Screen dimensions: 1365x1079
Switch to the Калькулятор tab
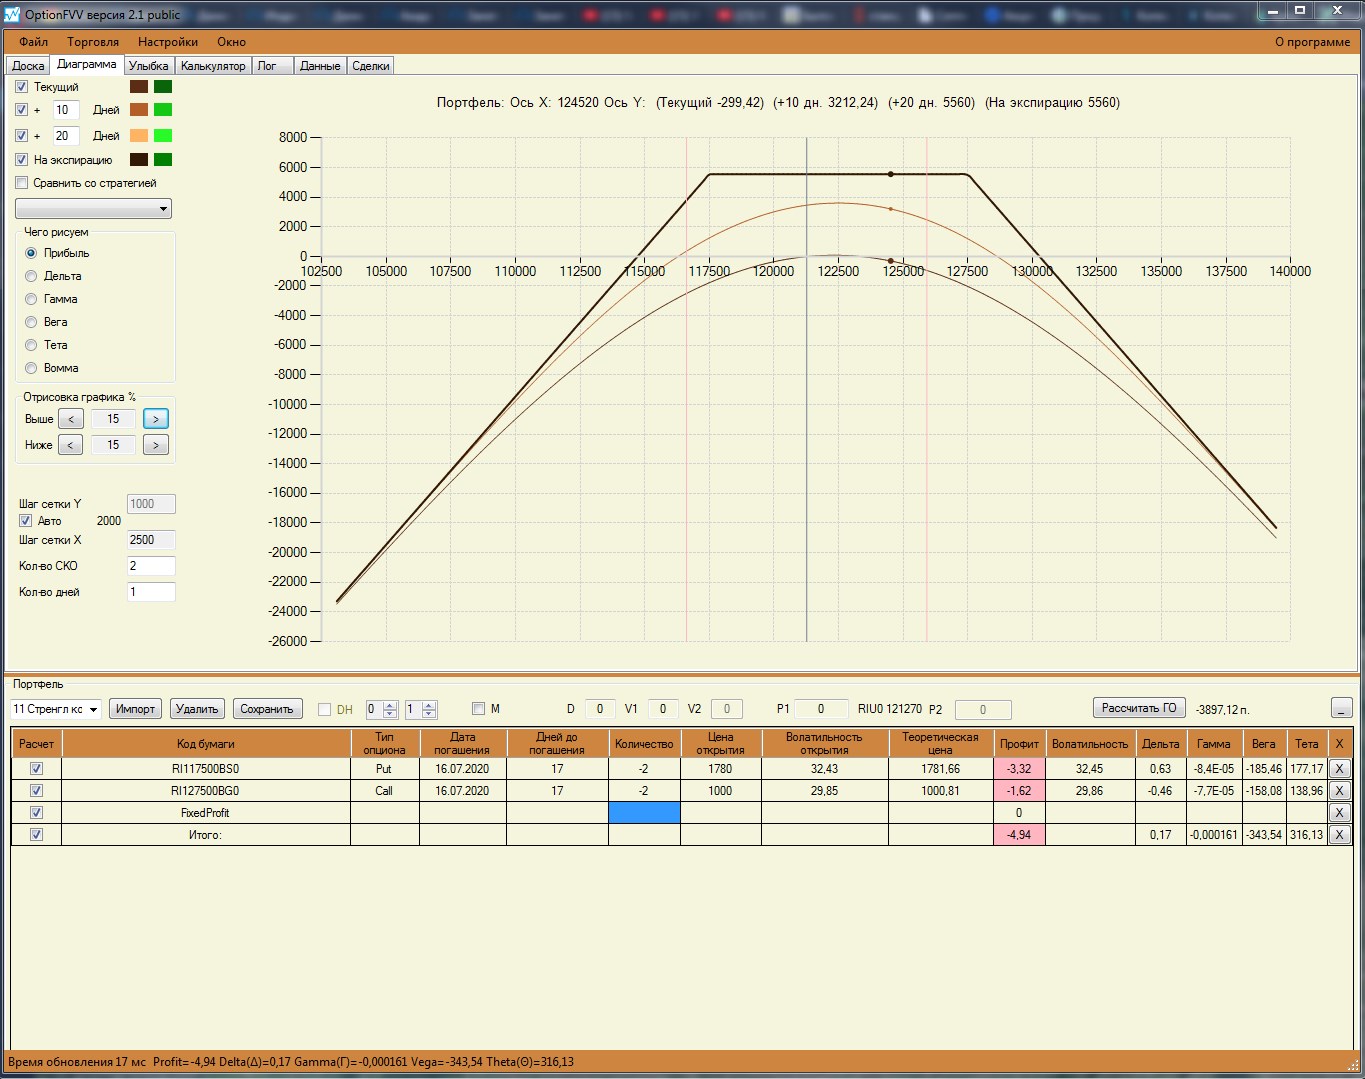[213, 66]
